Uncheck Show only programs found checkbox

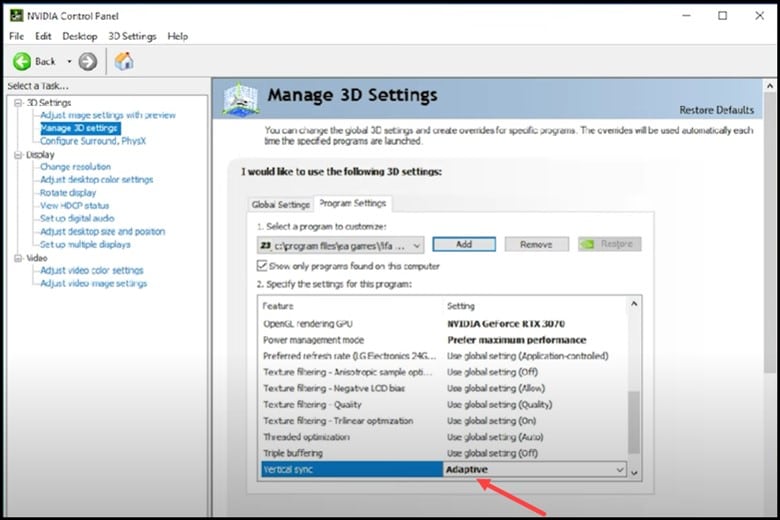click(262, 266)
